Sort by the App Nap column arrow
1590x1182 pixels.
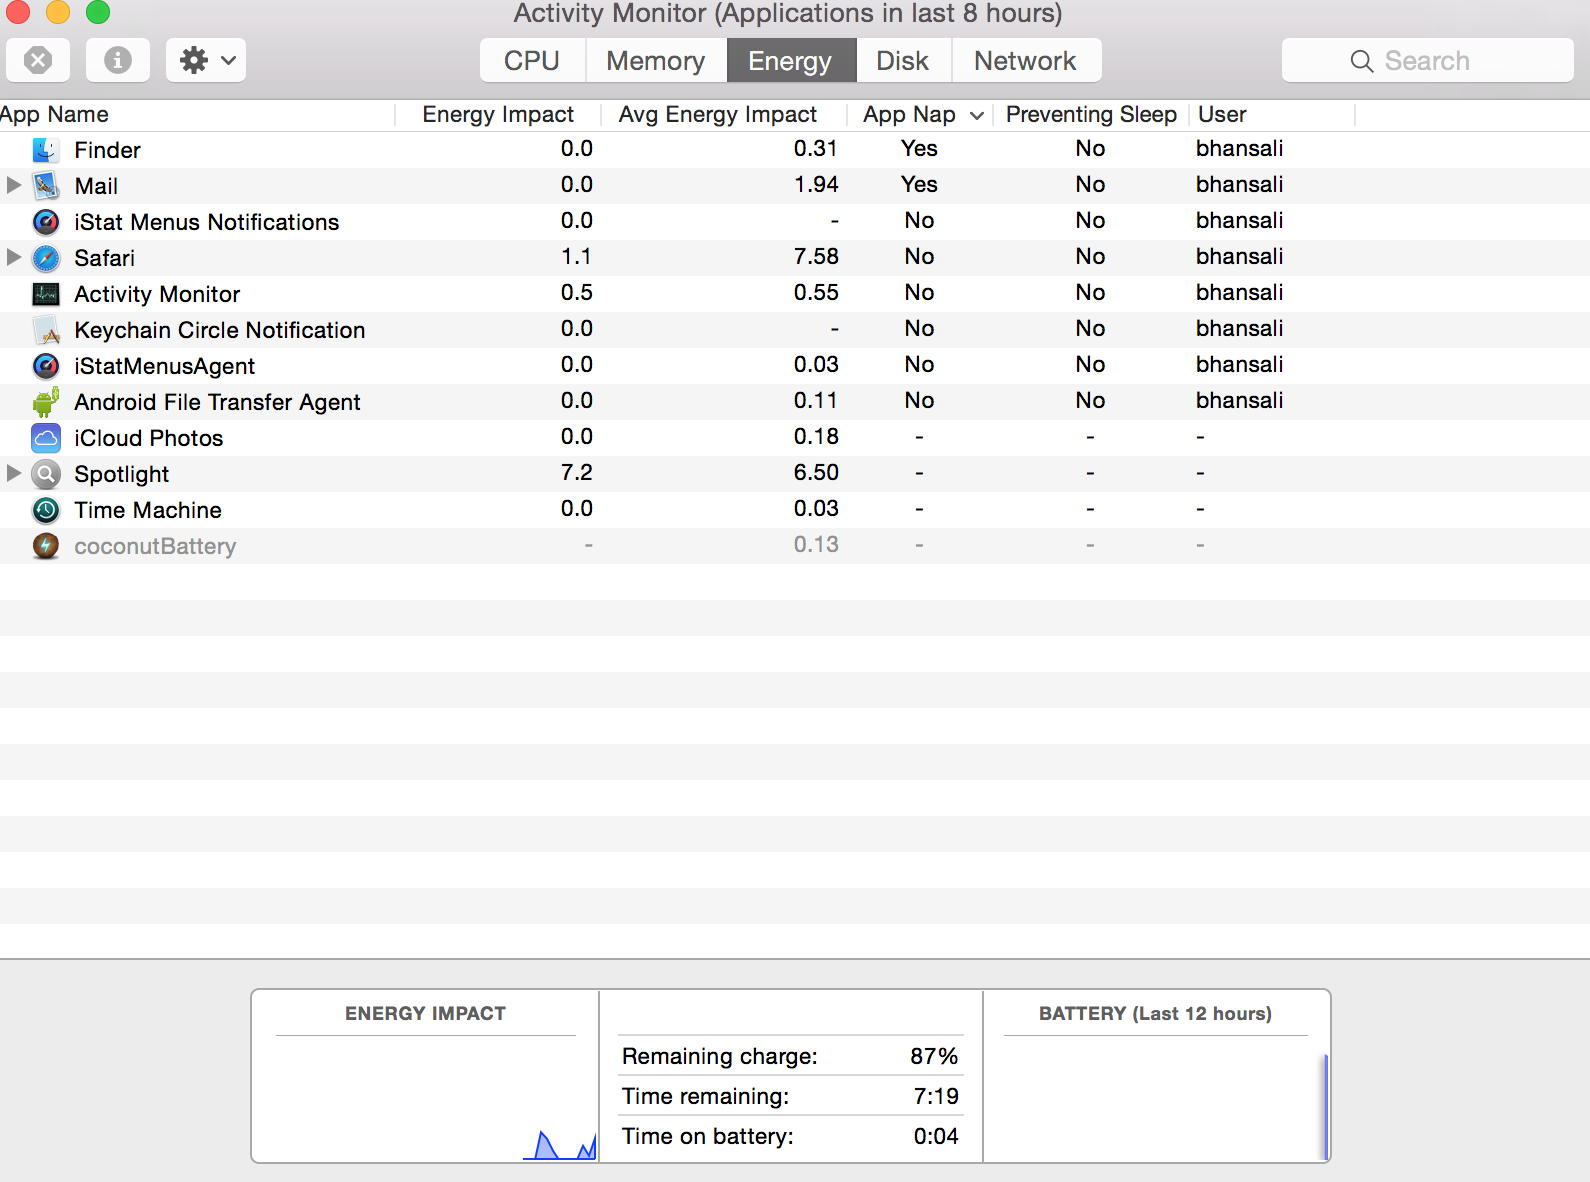[x=977, y=116]
